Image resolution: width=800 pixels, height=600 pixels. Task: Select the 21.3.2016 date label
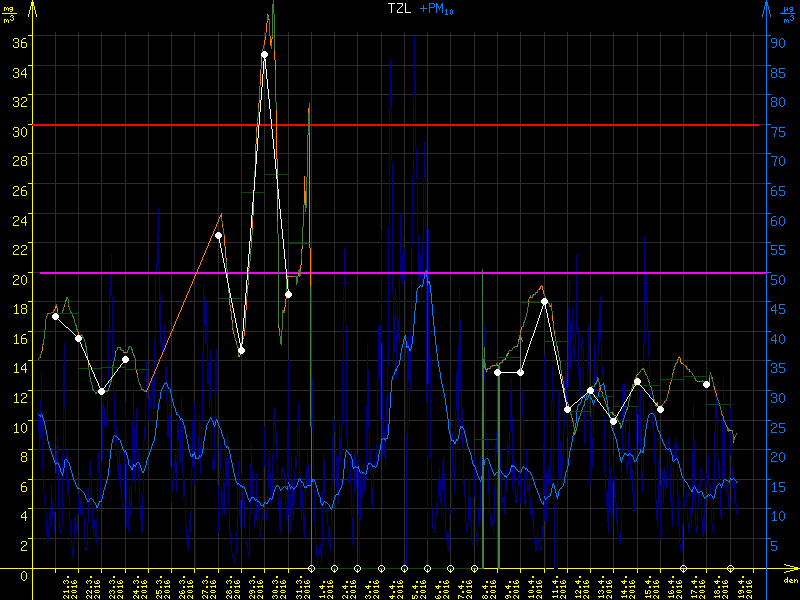(x=70, y=587)
